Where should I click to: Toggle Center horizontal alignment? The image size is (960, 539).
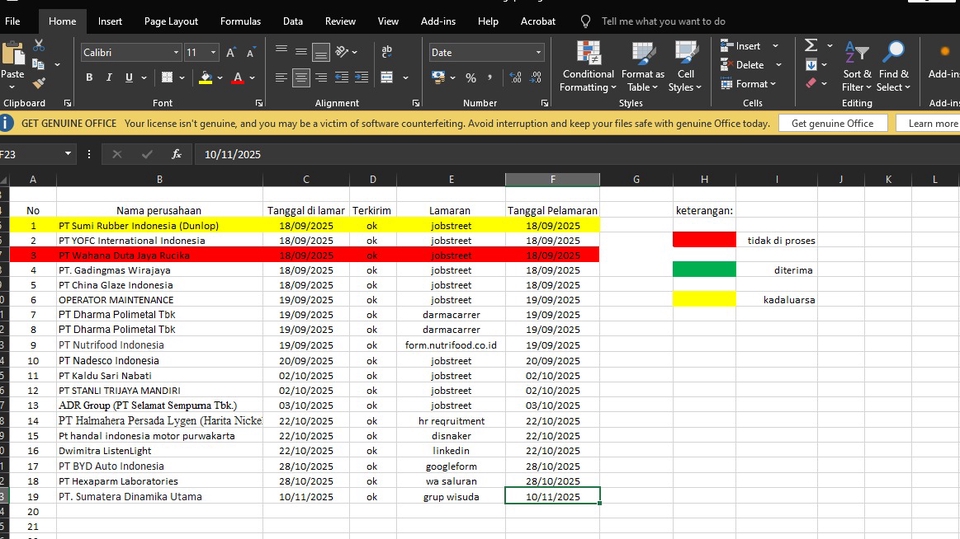tap(301, 77)
